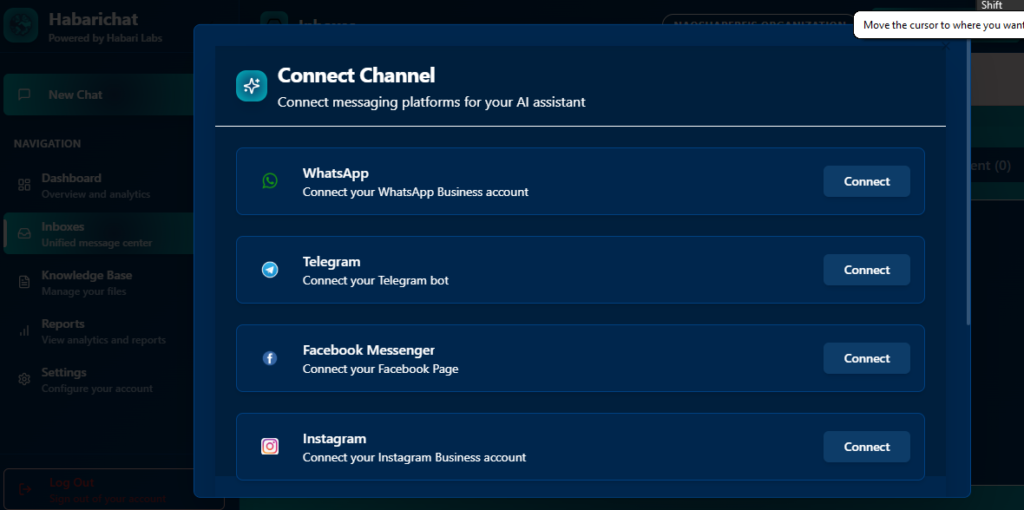Hit Connect next to Facebook Messenger

point(866,358)
